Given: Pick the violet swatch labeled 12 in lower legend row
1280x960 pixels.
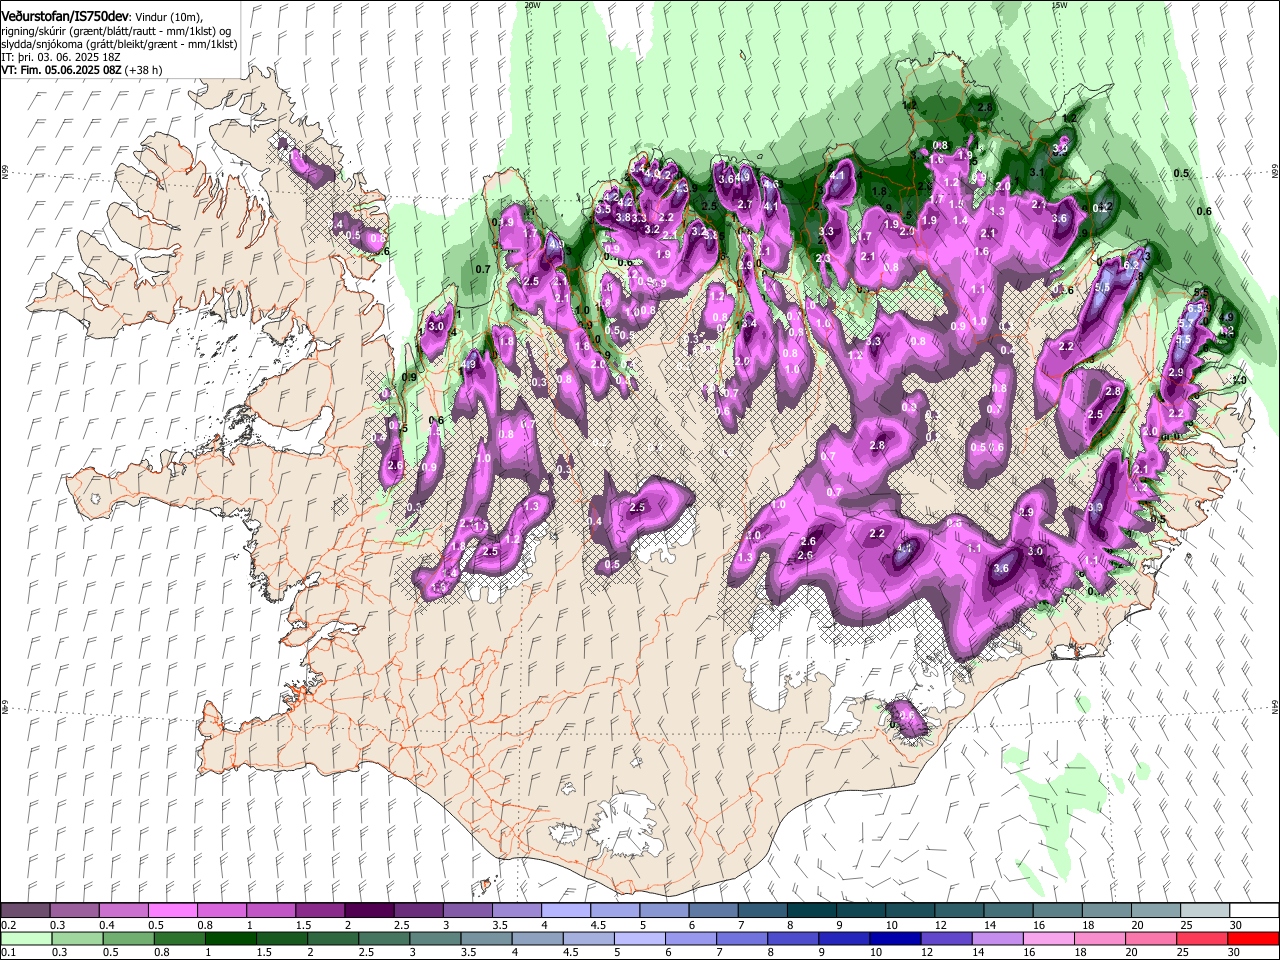Looking at the screenshot, I should (x=946, y=938).
